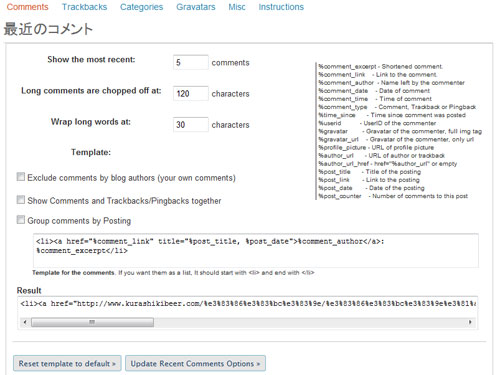Check Group comments by Posting
This screenshot has width=500, height=375.
pyautogui.click(x=21, y=220)
